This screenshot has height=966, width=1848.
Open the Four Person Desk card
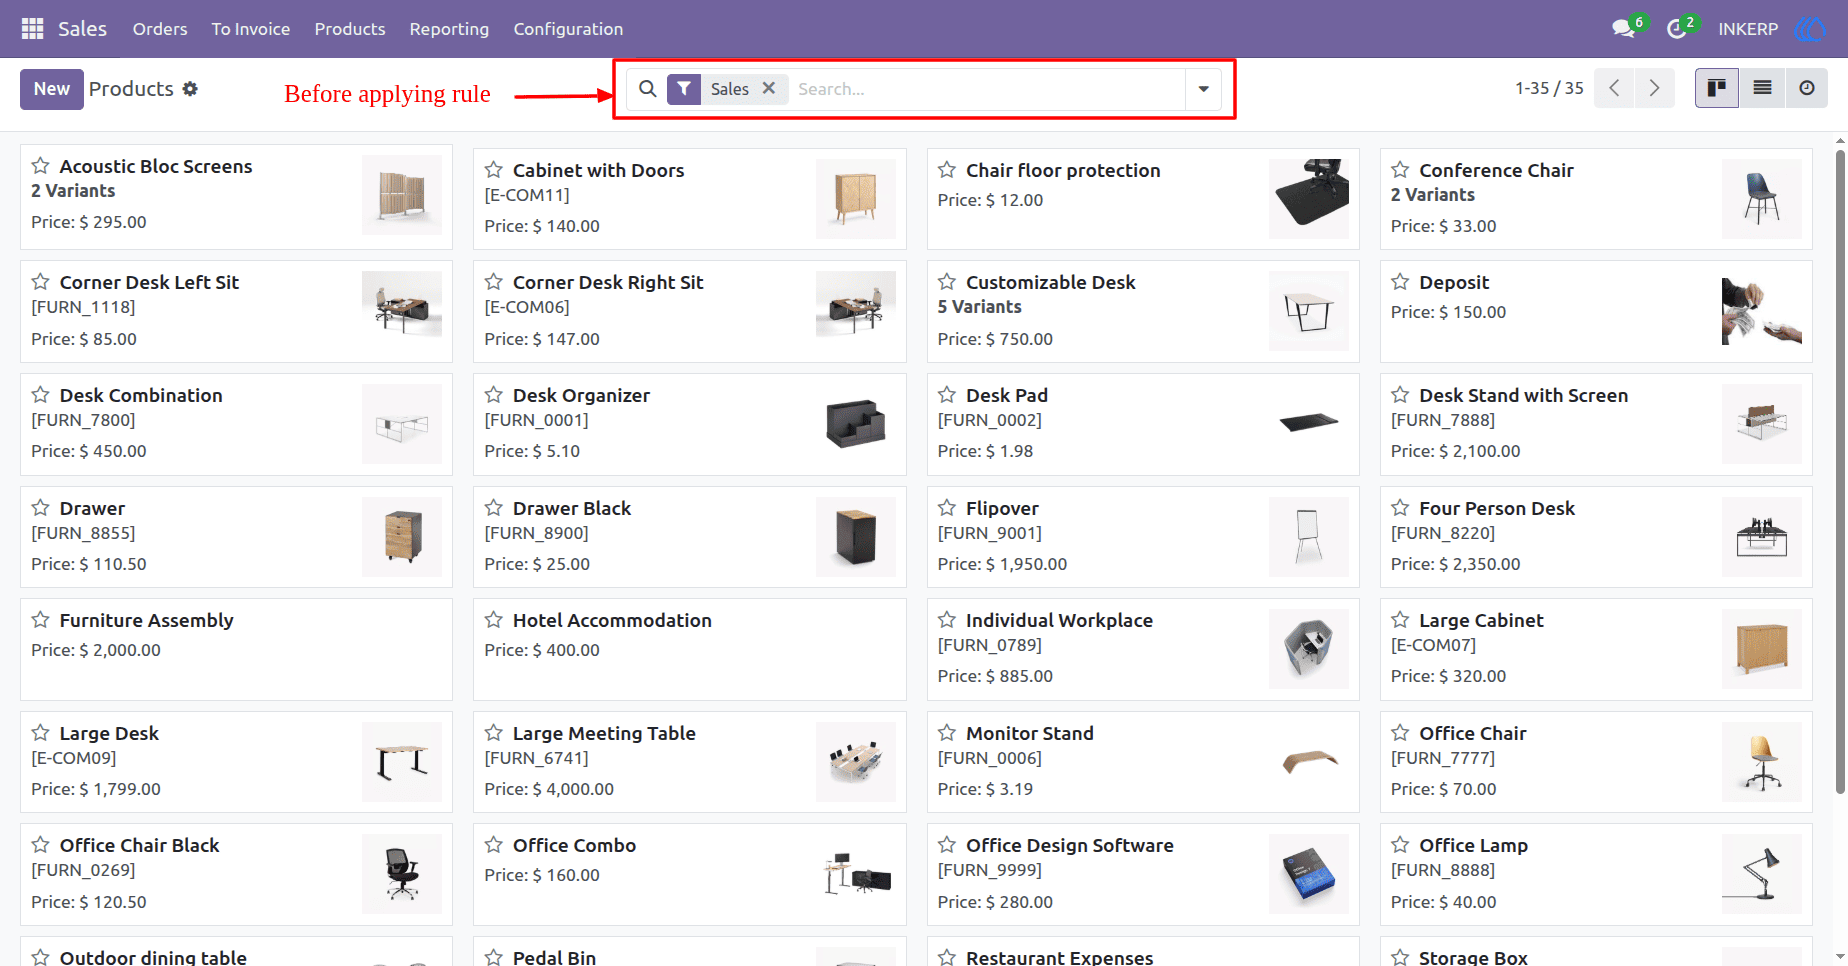coord(1596,537)
